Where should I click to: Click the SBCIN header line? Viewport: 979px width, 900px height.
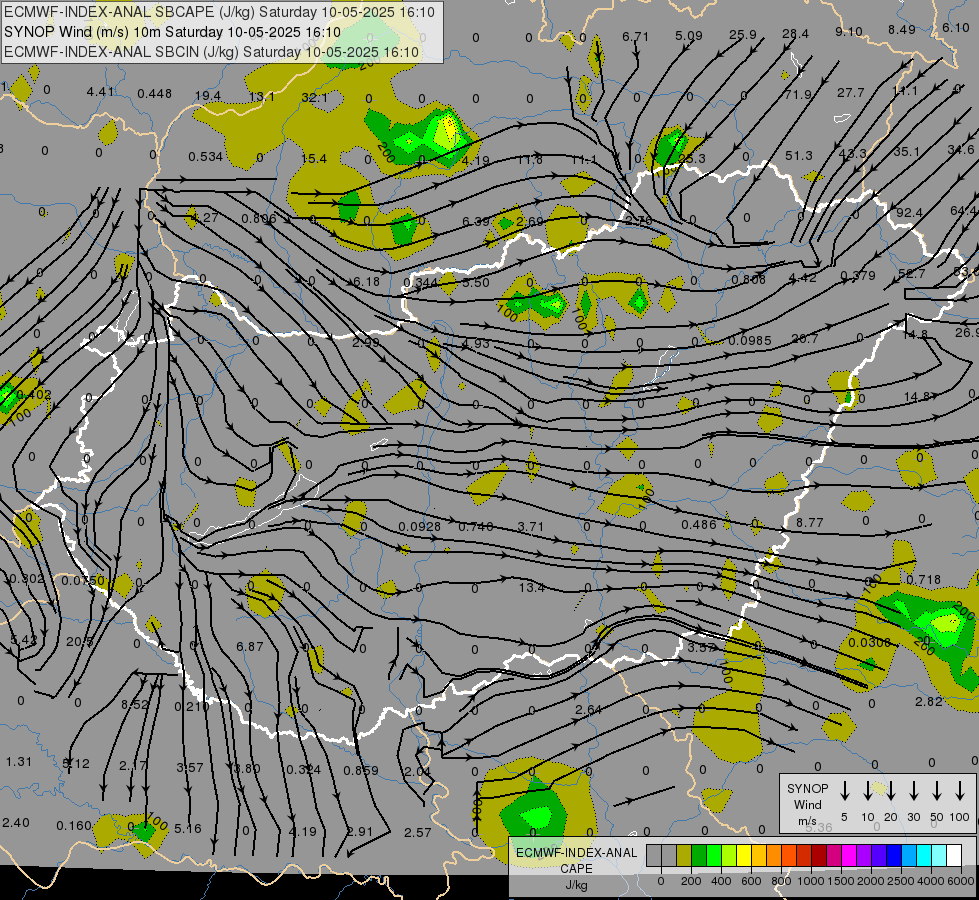click(x=212, y=52)
